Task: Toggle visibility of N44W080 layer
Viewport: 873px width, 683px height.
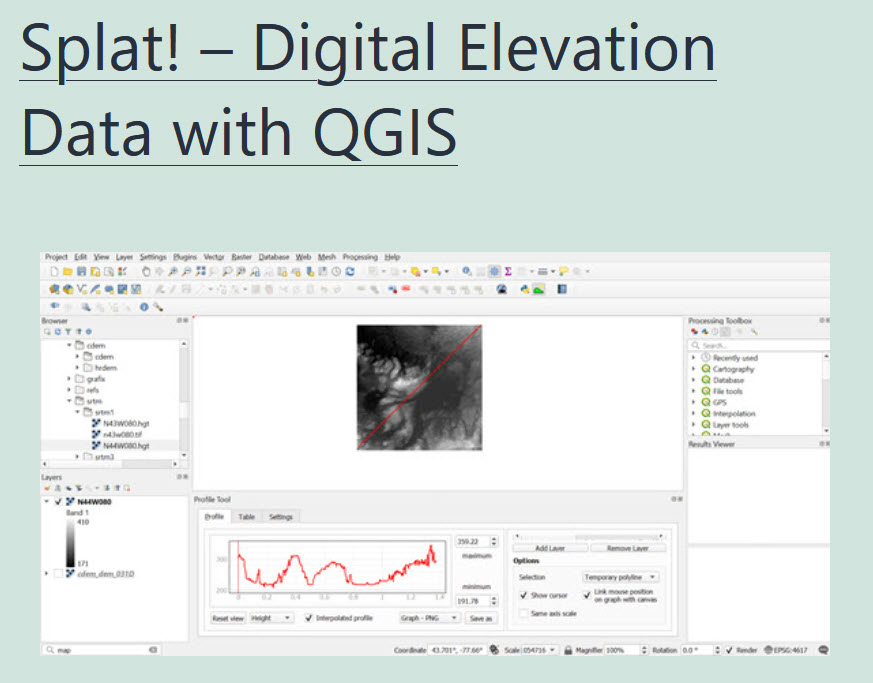Action: click(x=59, y=502)
